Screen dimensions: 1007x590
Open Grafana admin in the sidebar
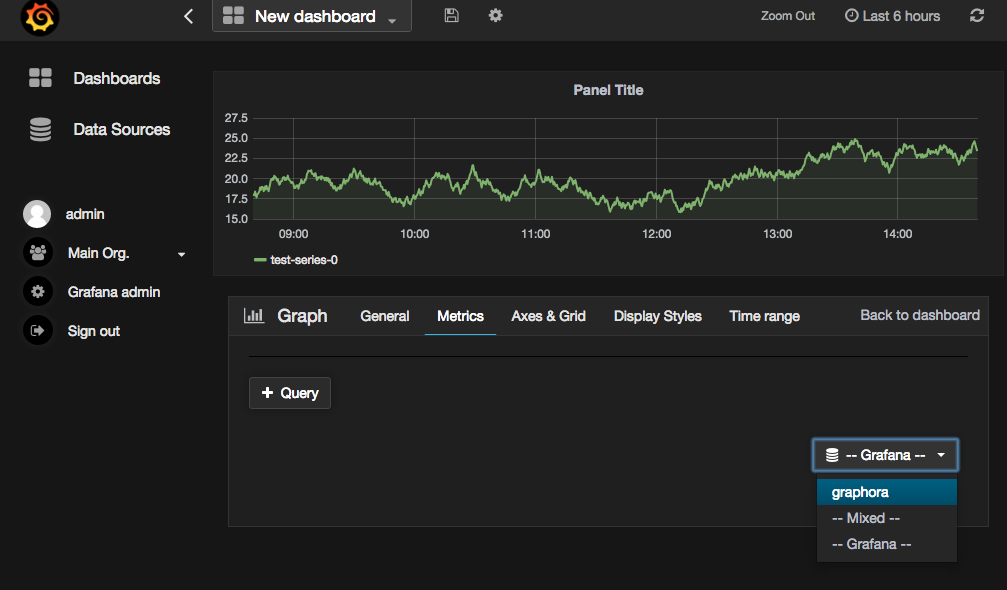pyautogui.click(x=114, y=292)
